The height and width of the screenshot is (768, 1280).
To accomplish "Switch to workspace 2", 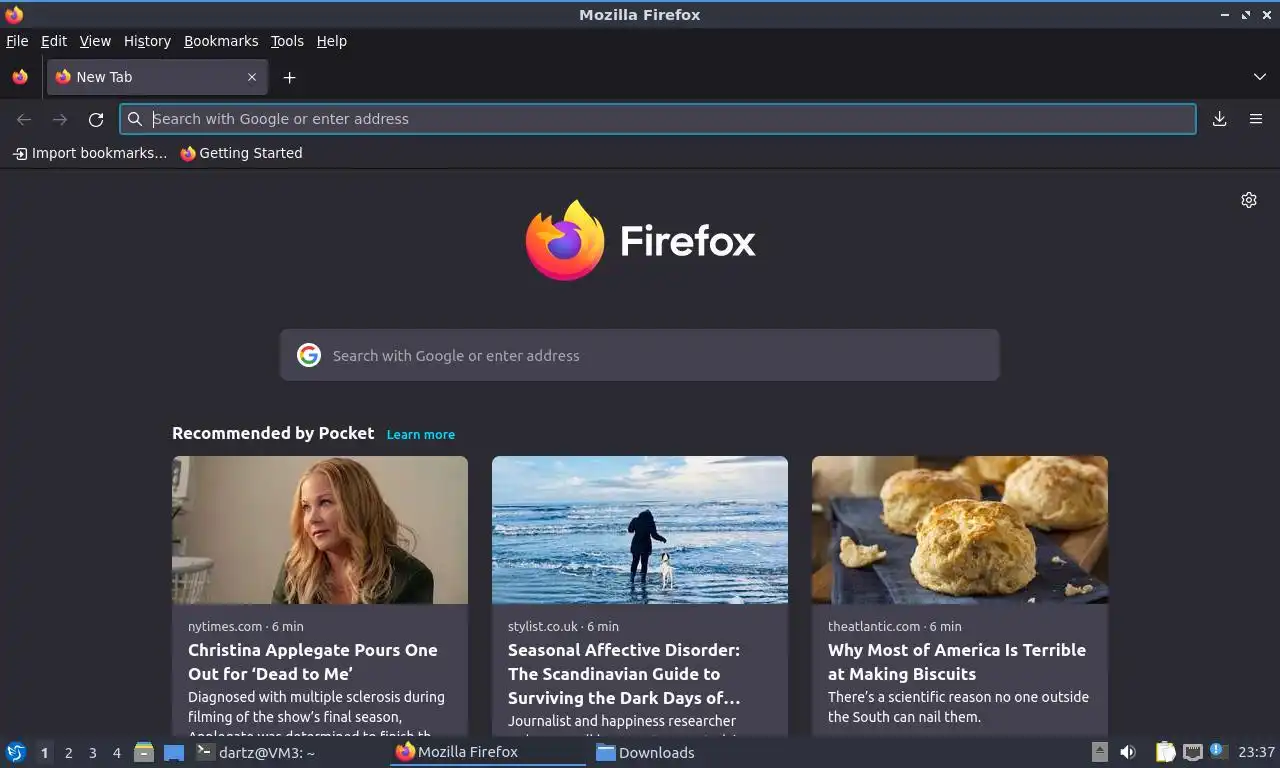I will click(x=68, y=753).
